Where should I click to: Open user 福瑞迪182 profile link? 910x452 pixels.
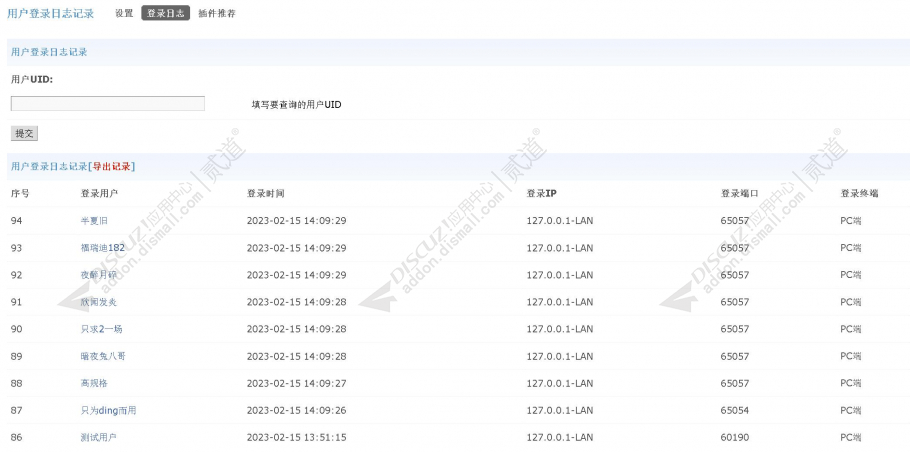click(103, 248)
